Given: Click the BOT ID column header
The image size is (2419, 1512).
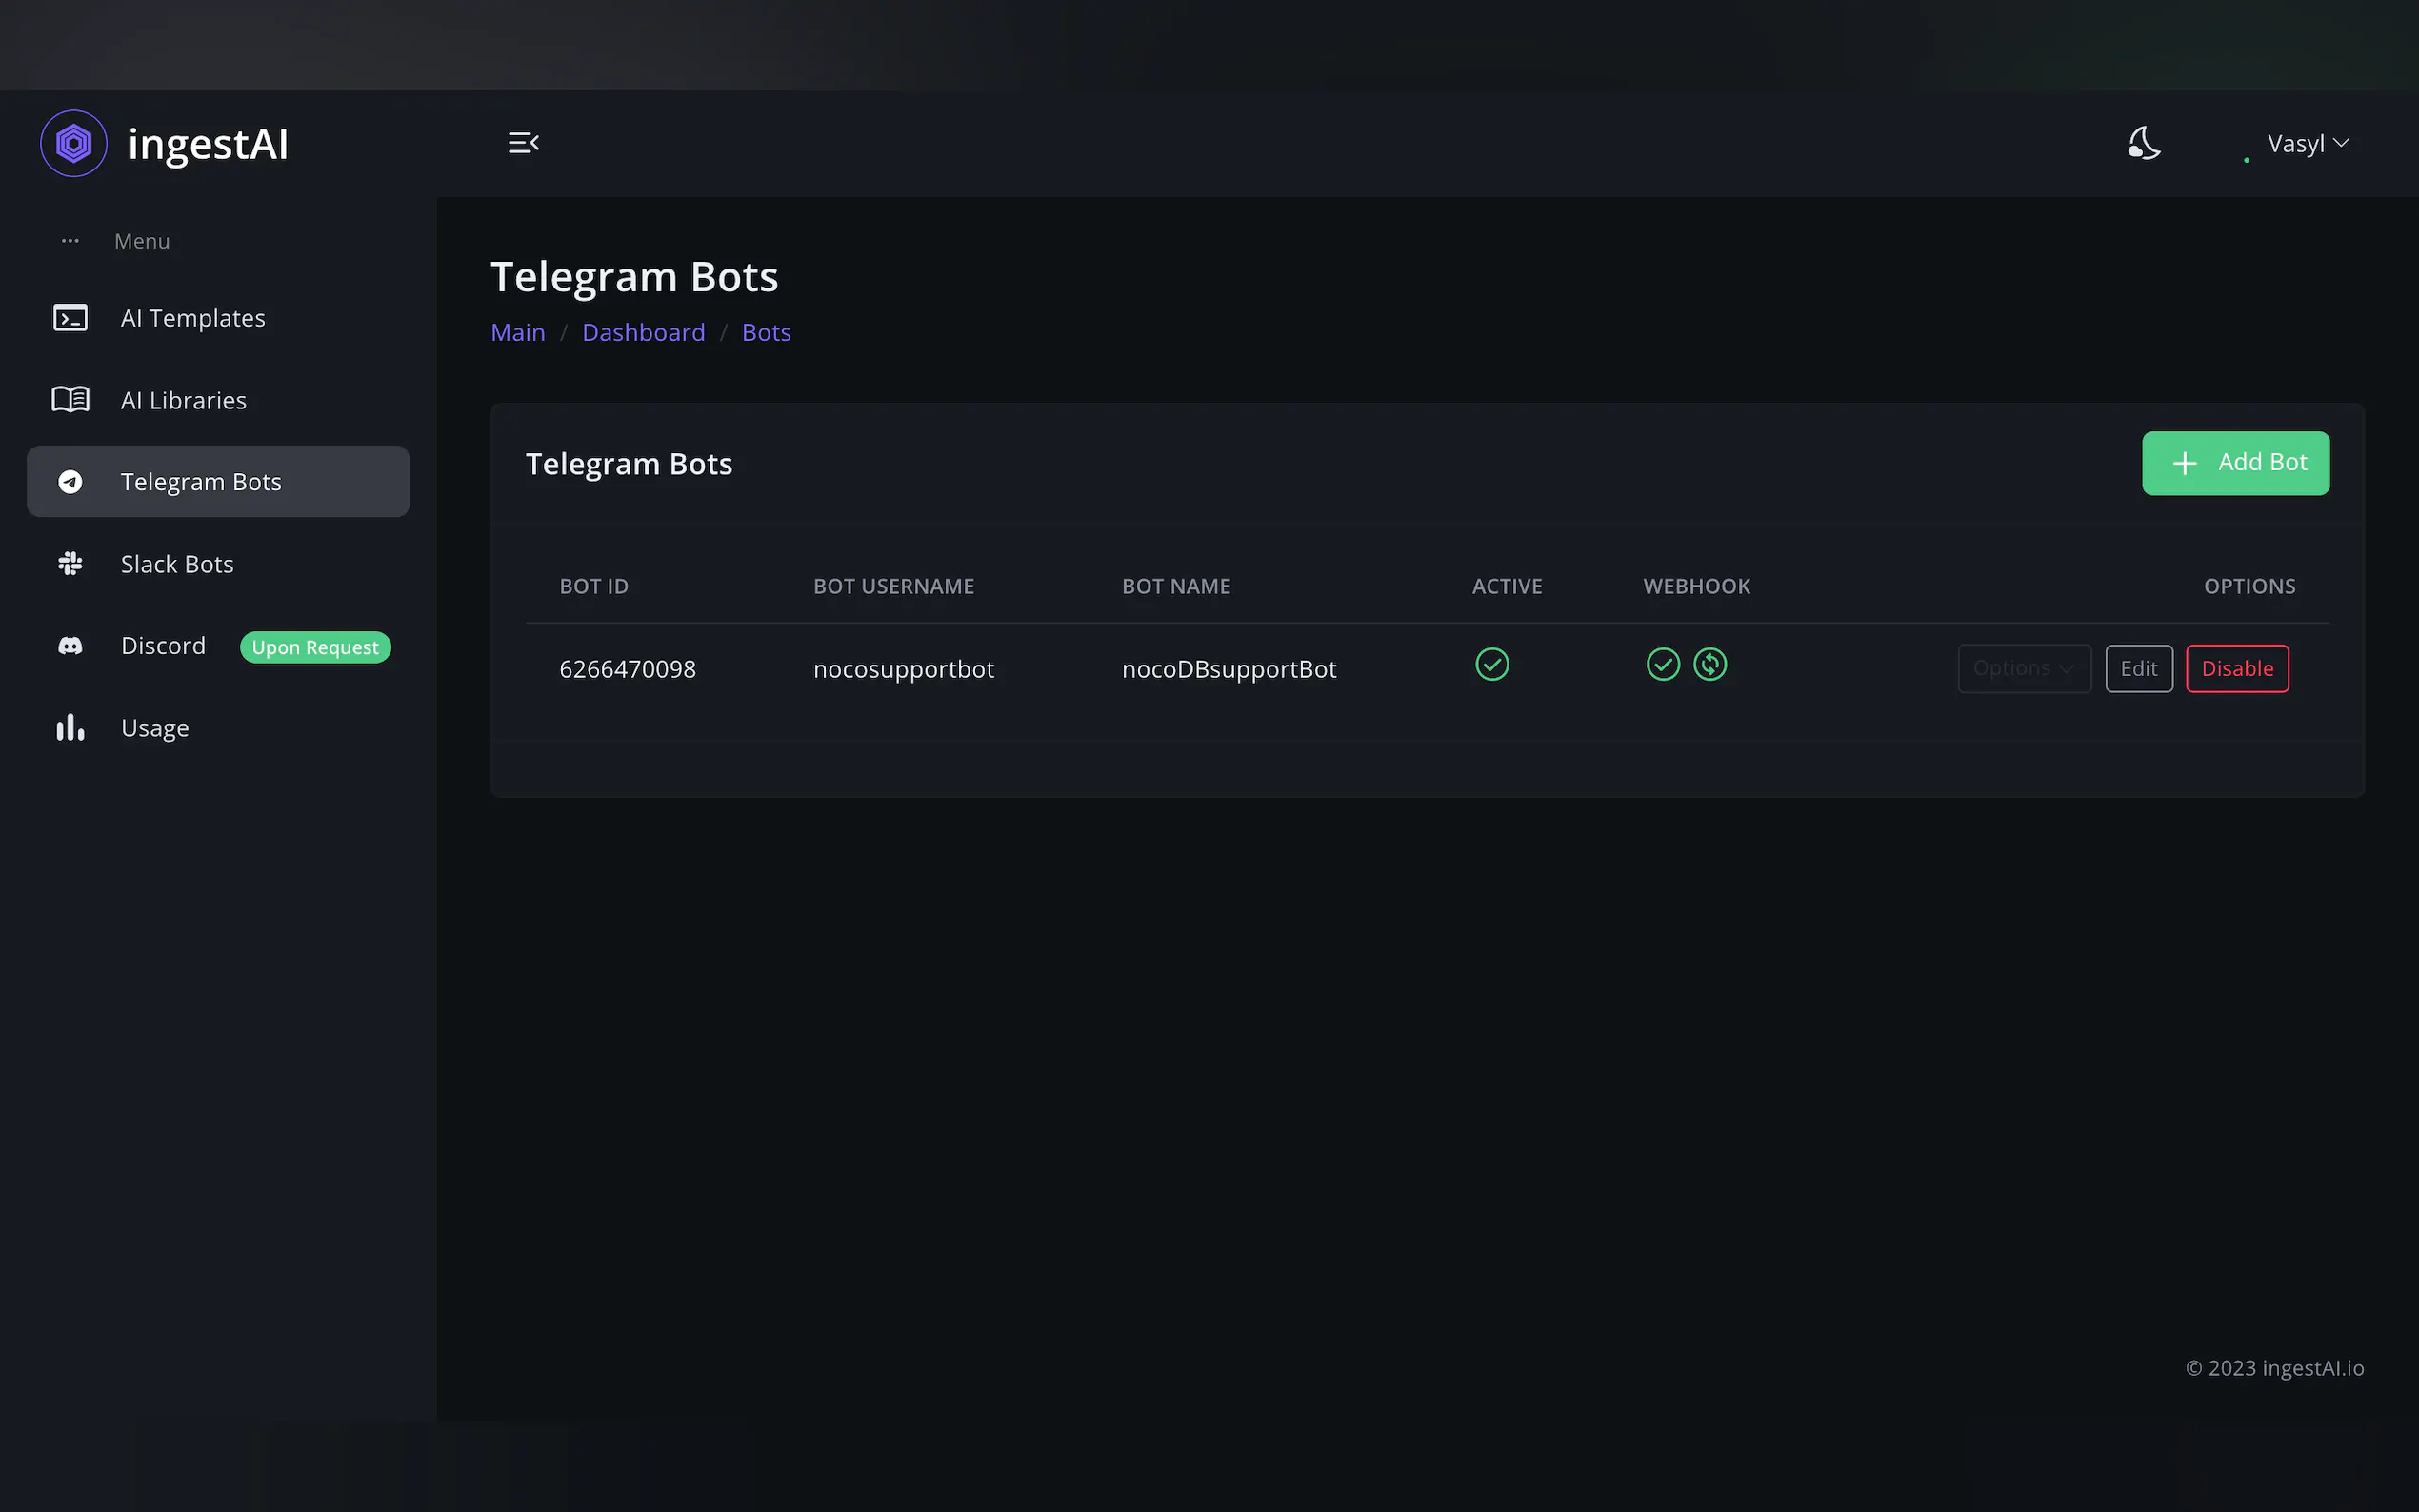Looking at the screenshot, I should [594, 586].
